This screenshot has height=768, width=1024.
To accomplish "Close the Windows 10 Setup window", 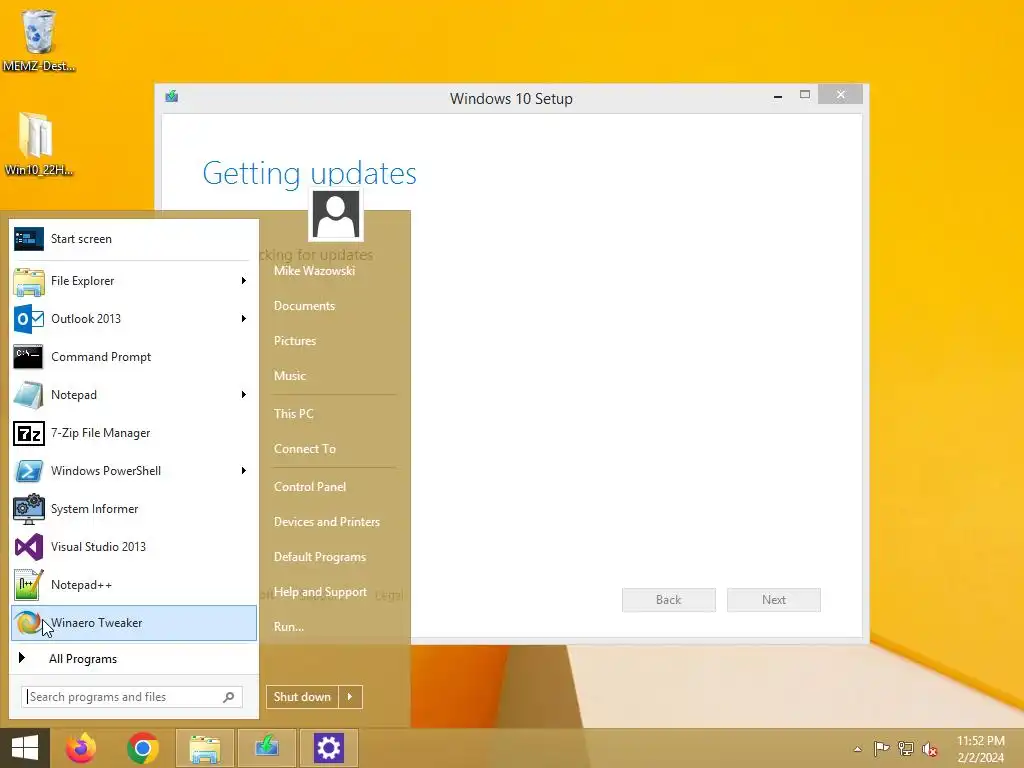I will [840, 95].
